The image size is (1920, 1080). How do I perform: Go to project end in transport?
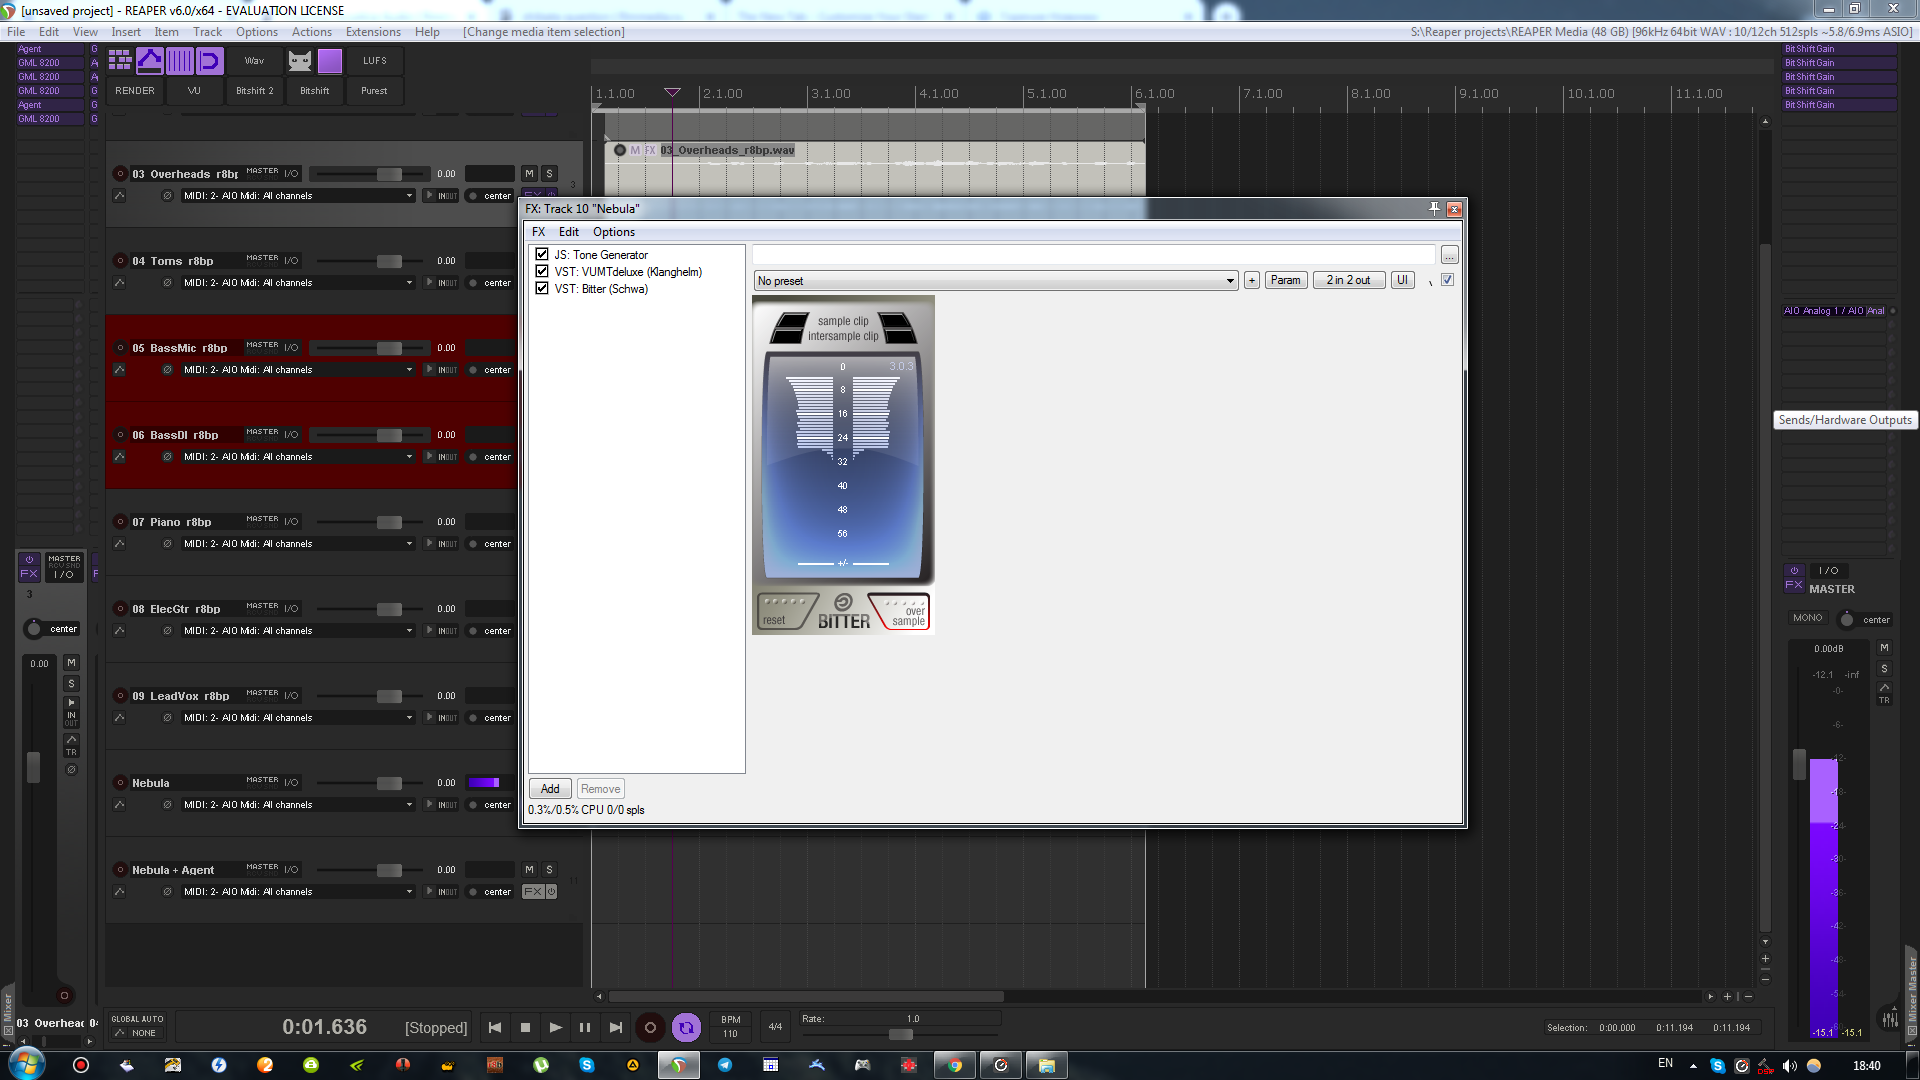pos(616,1027)
